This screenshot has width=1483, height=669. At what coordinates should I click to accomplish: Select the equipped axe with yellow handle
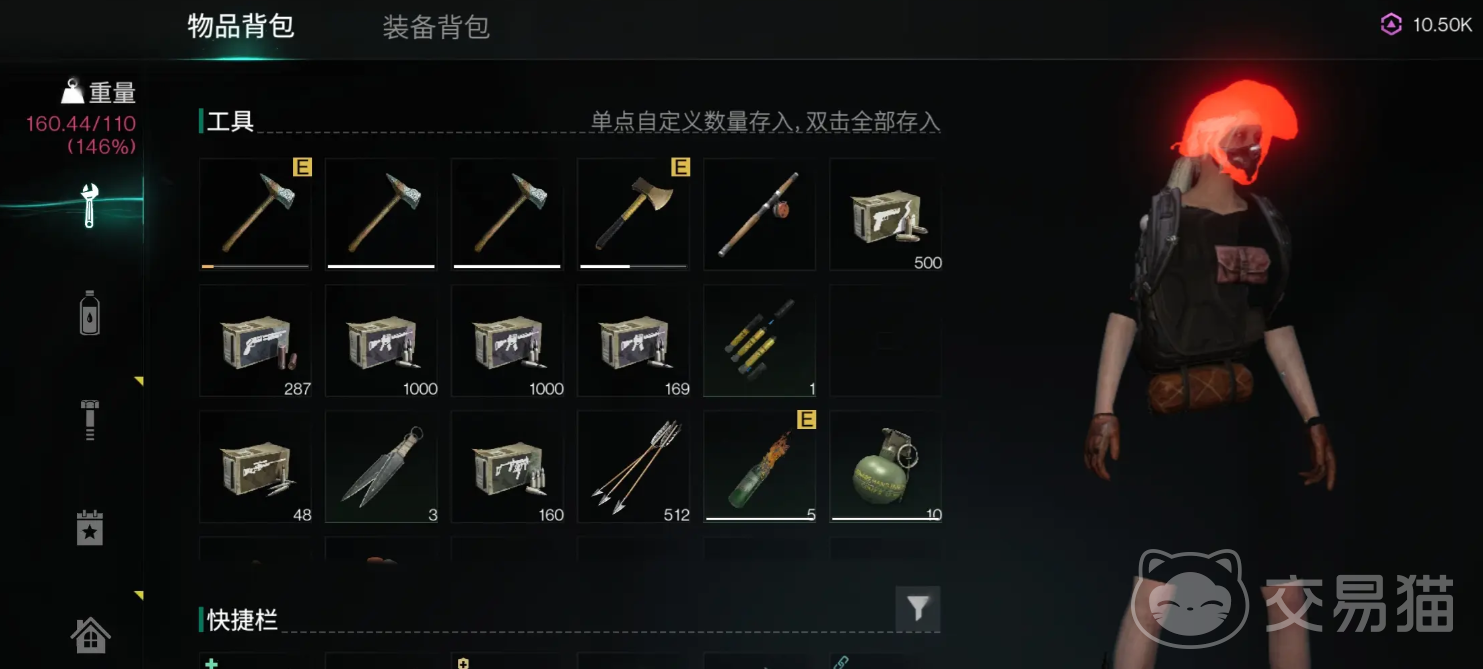pyautogui.click(x=633, y=214)
